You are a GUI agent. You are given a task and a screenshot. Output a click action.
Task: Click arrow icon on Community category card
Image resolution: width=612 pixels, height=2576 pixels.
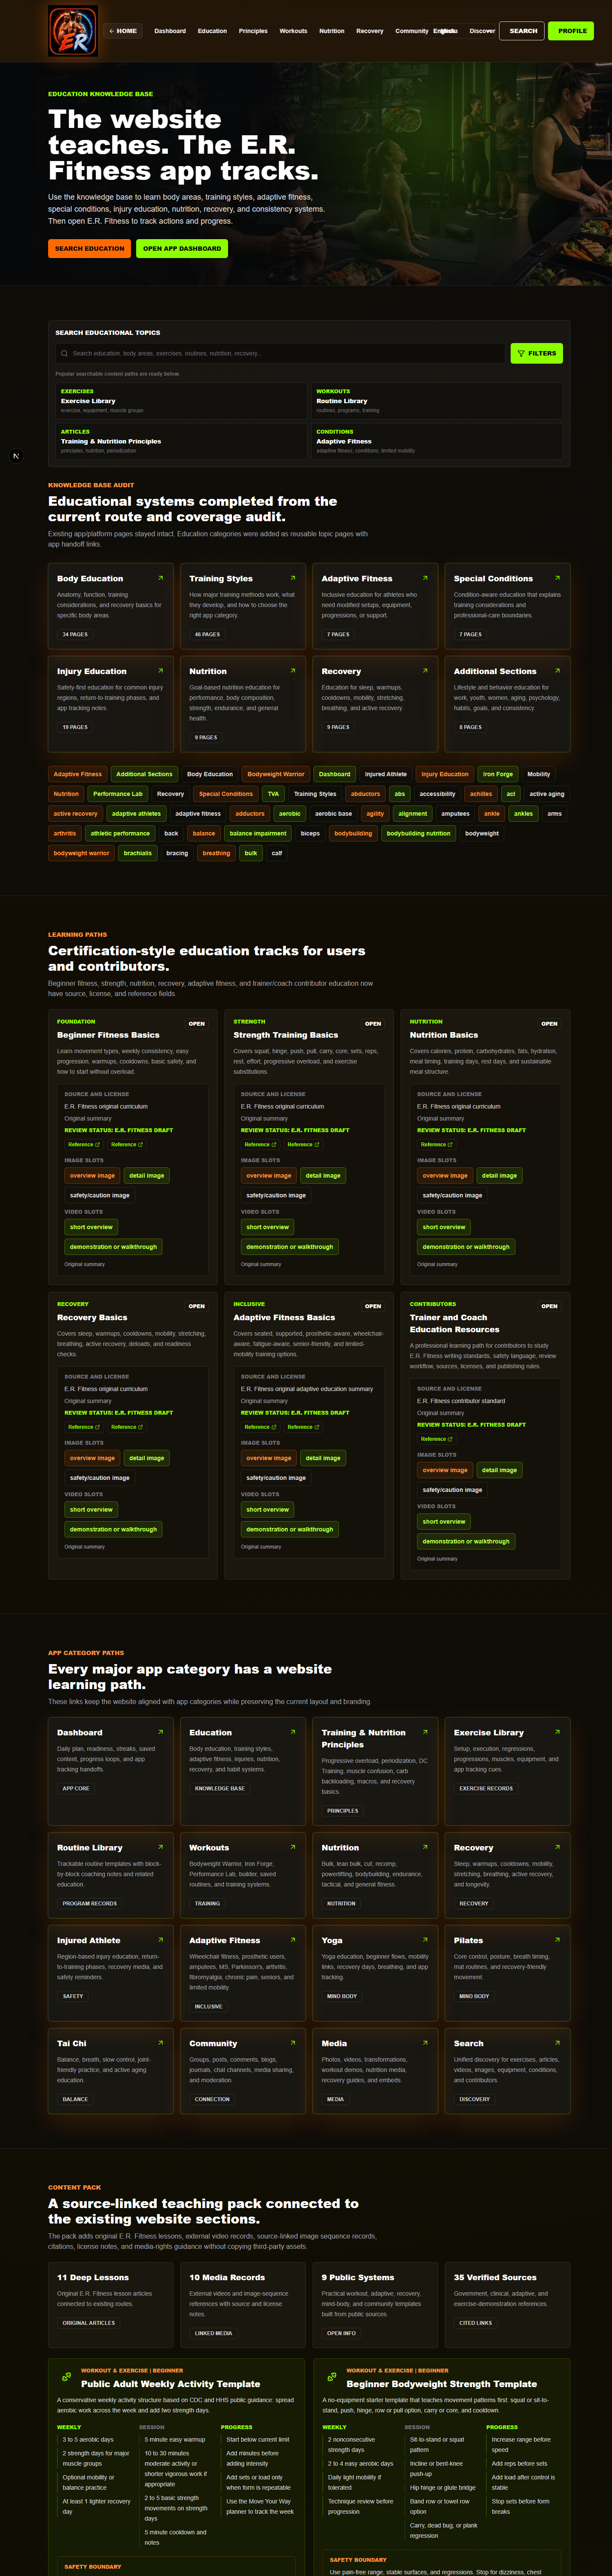[x=293, y=2043]
